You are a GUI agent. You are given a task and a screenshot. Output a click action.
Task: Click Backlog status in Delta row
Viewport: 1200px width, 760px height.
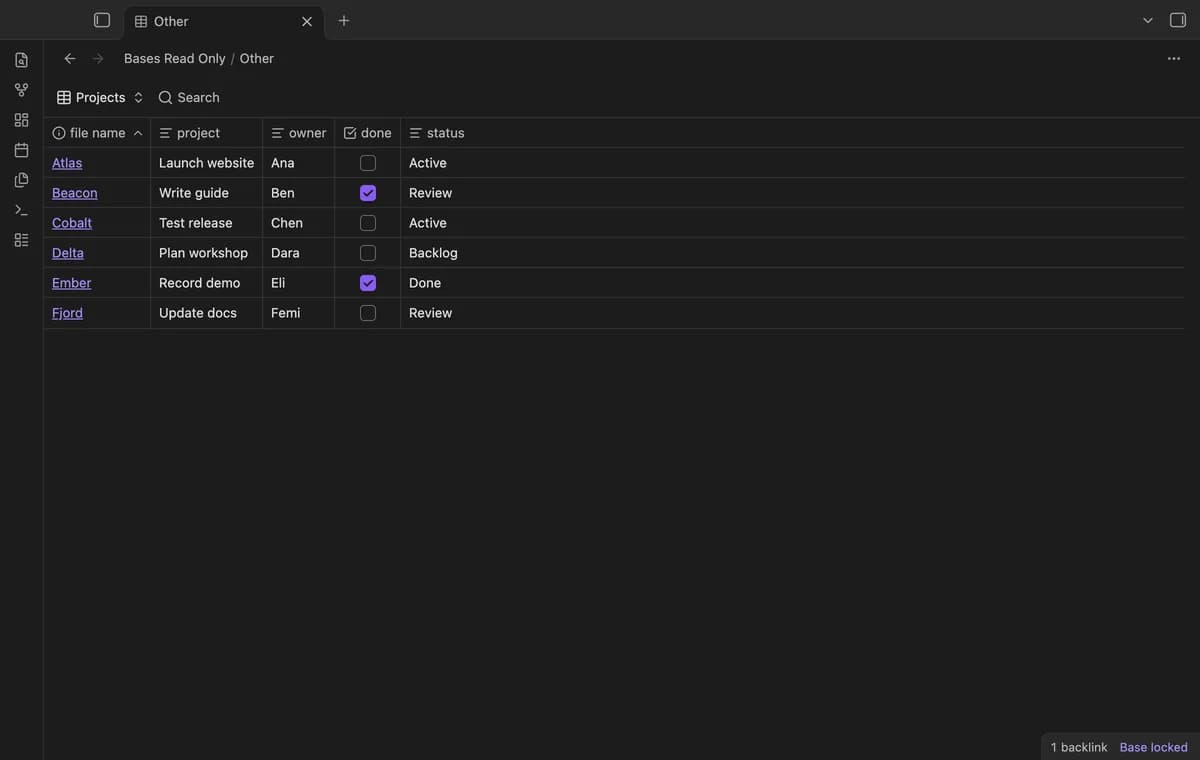(x=433, y=253)
